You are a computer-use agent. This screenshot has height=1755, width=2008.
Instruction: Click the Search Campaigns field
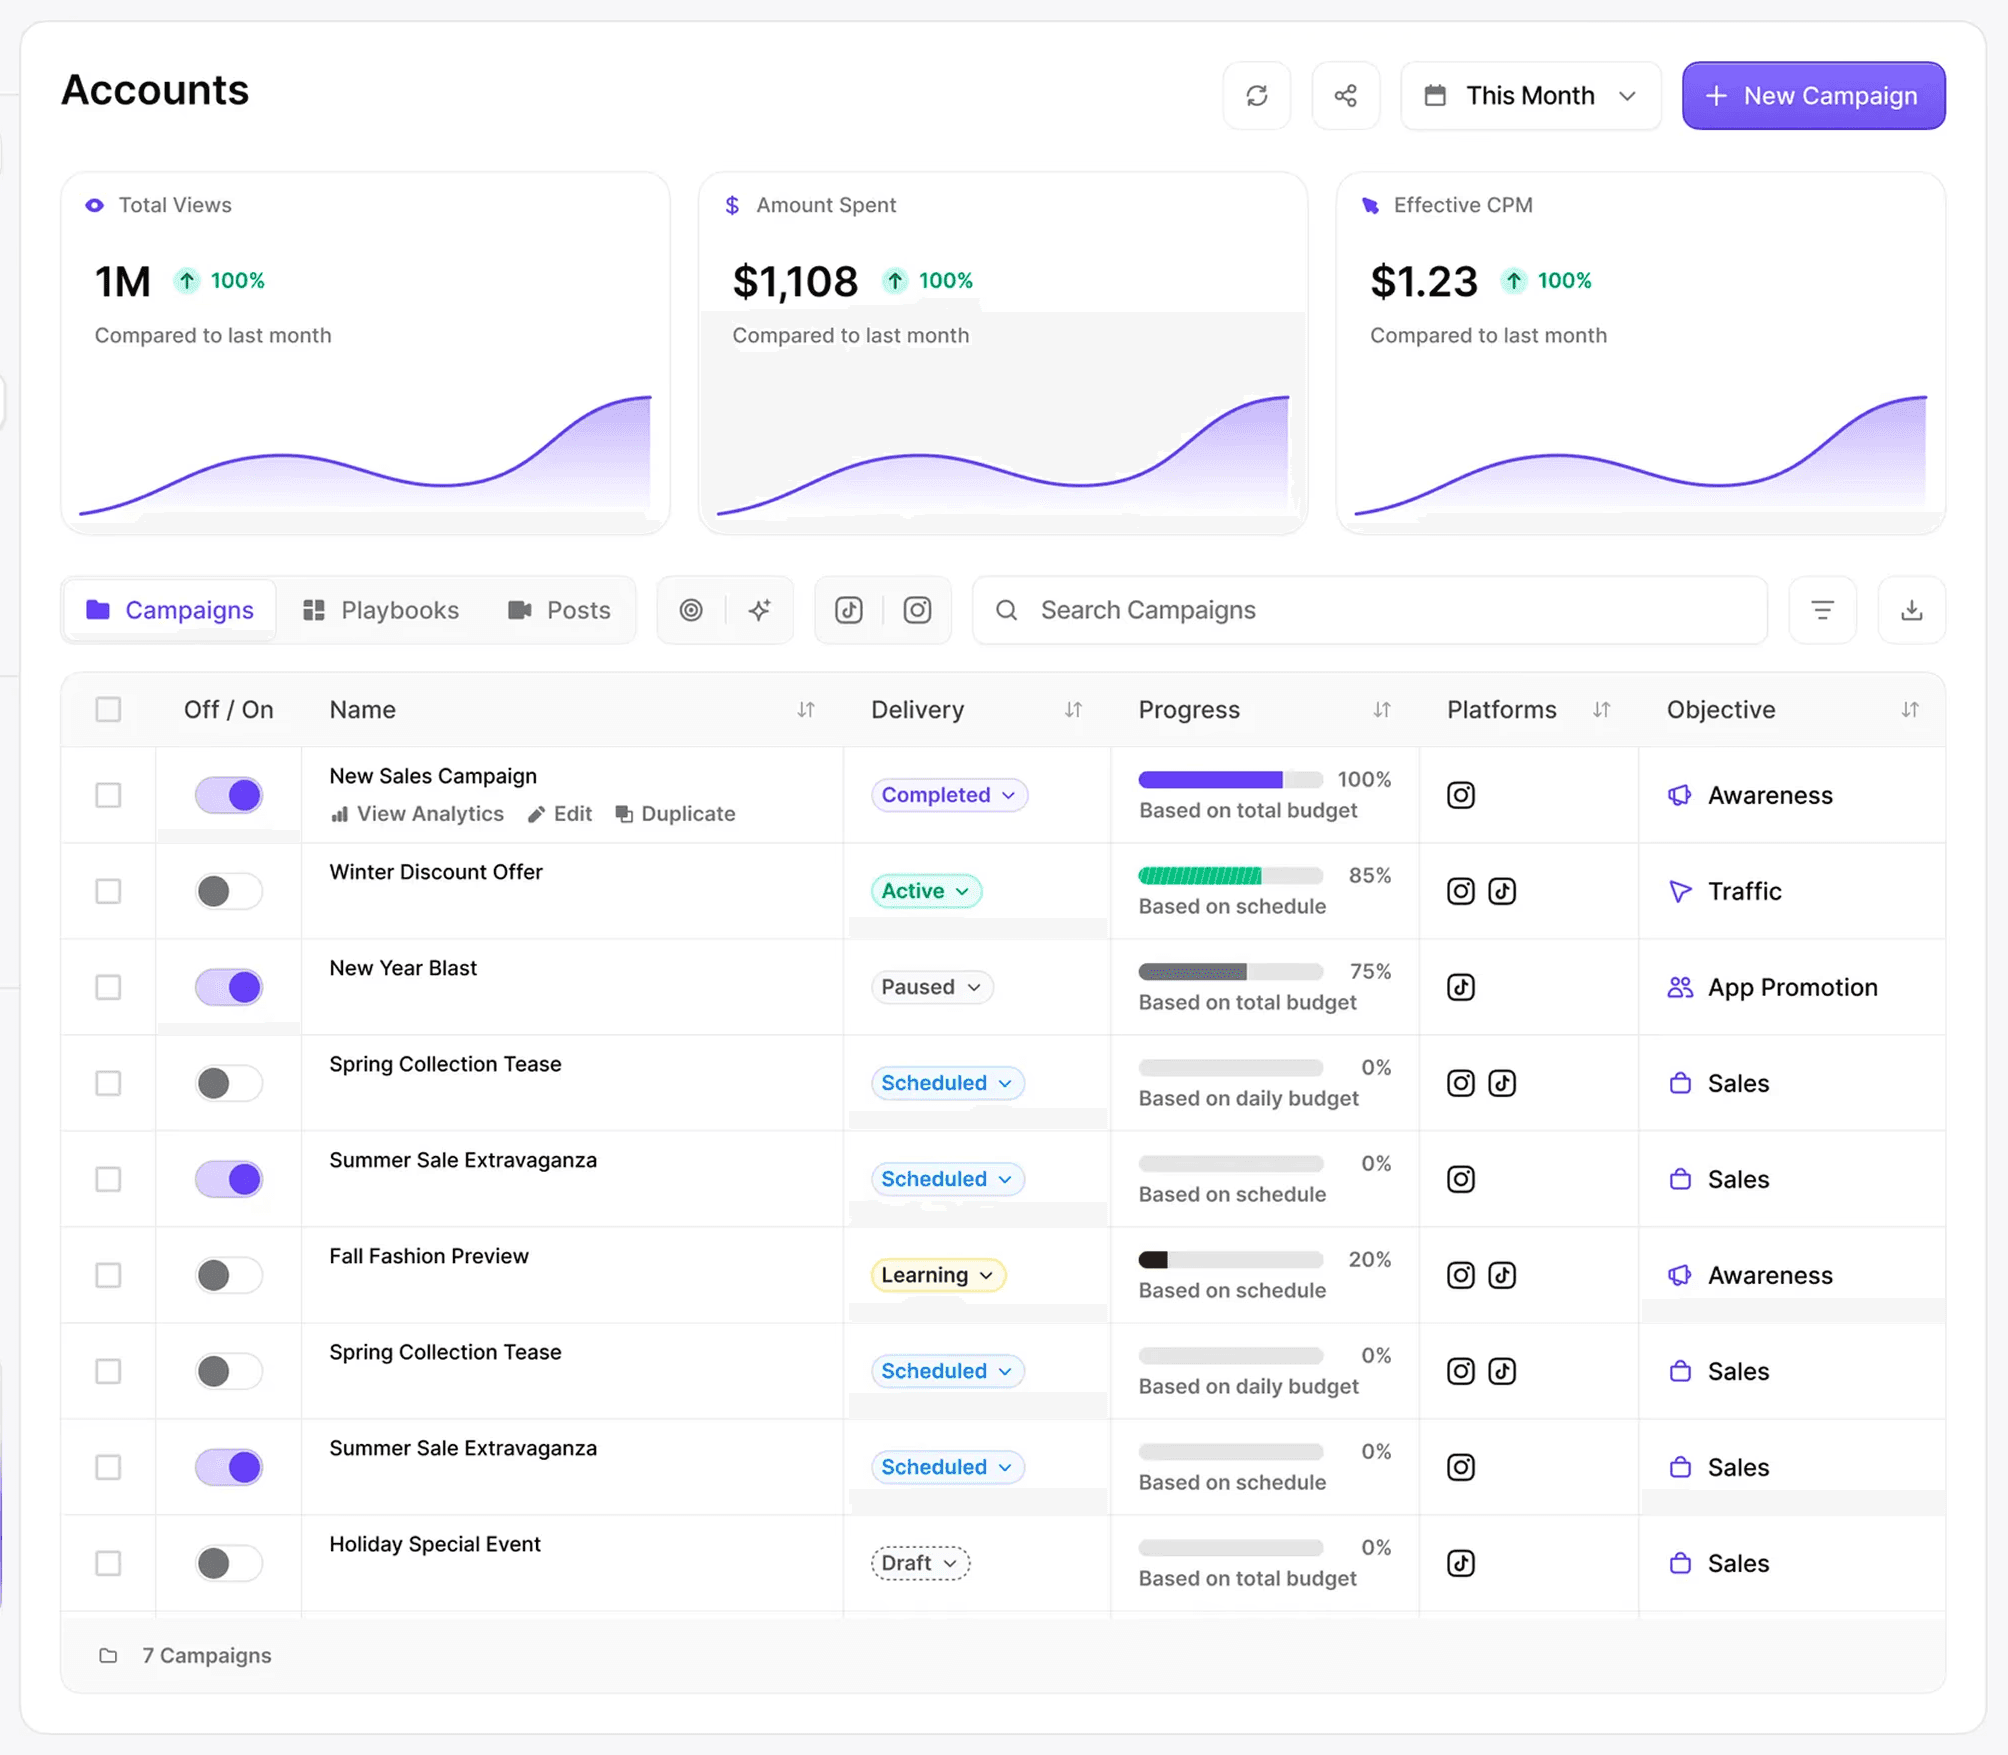(x=1370, y=610)
